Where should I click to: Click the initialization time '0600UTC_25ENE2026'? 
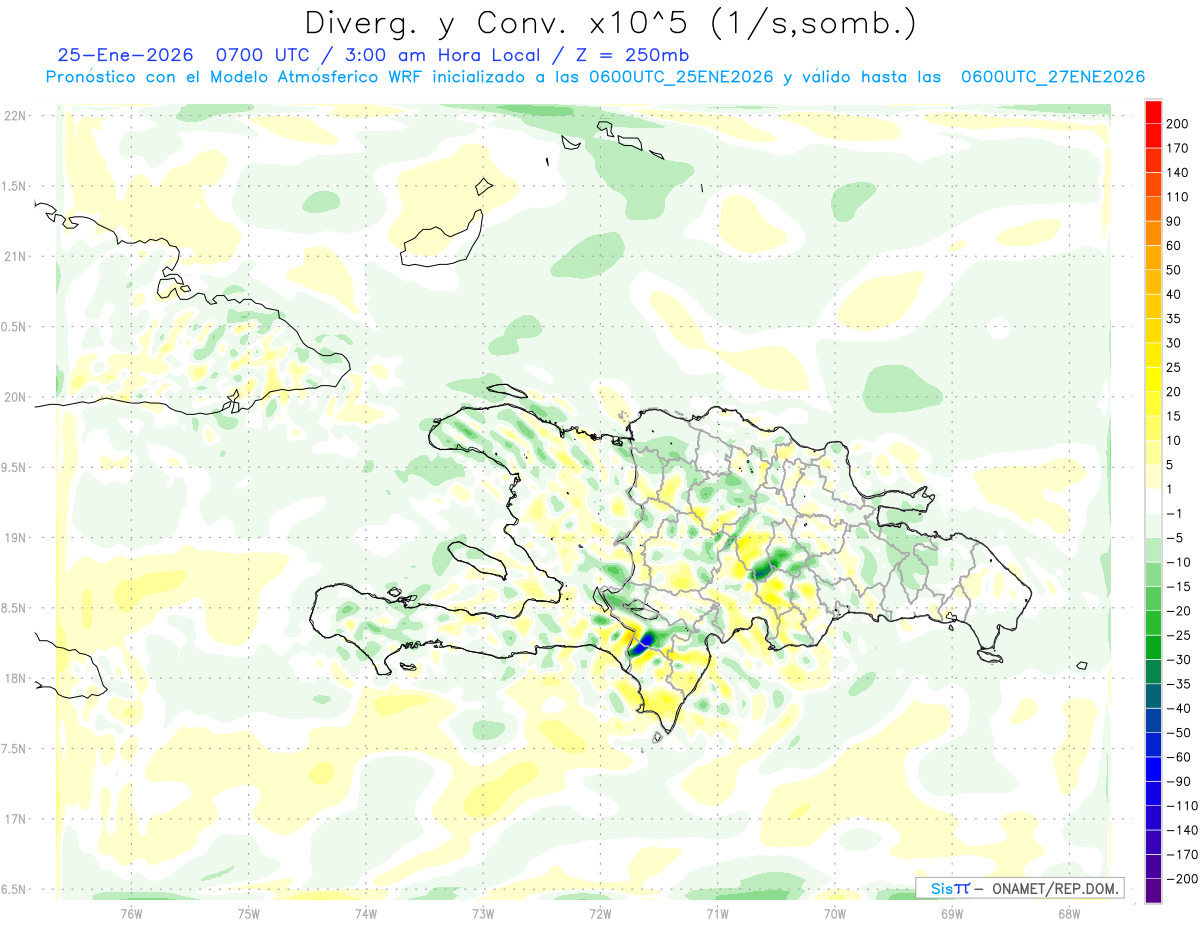[x=681, y=77]
